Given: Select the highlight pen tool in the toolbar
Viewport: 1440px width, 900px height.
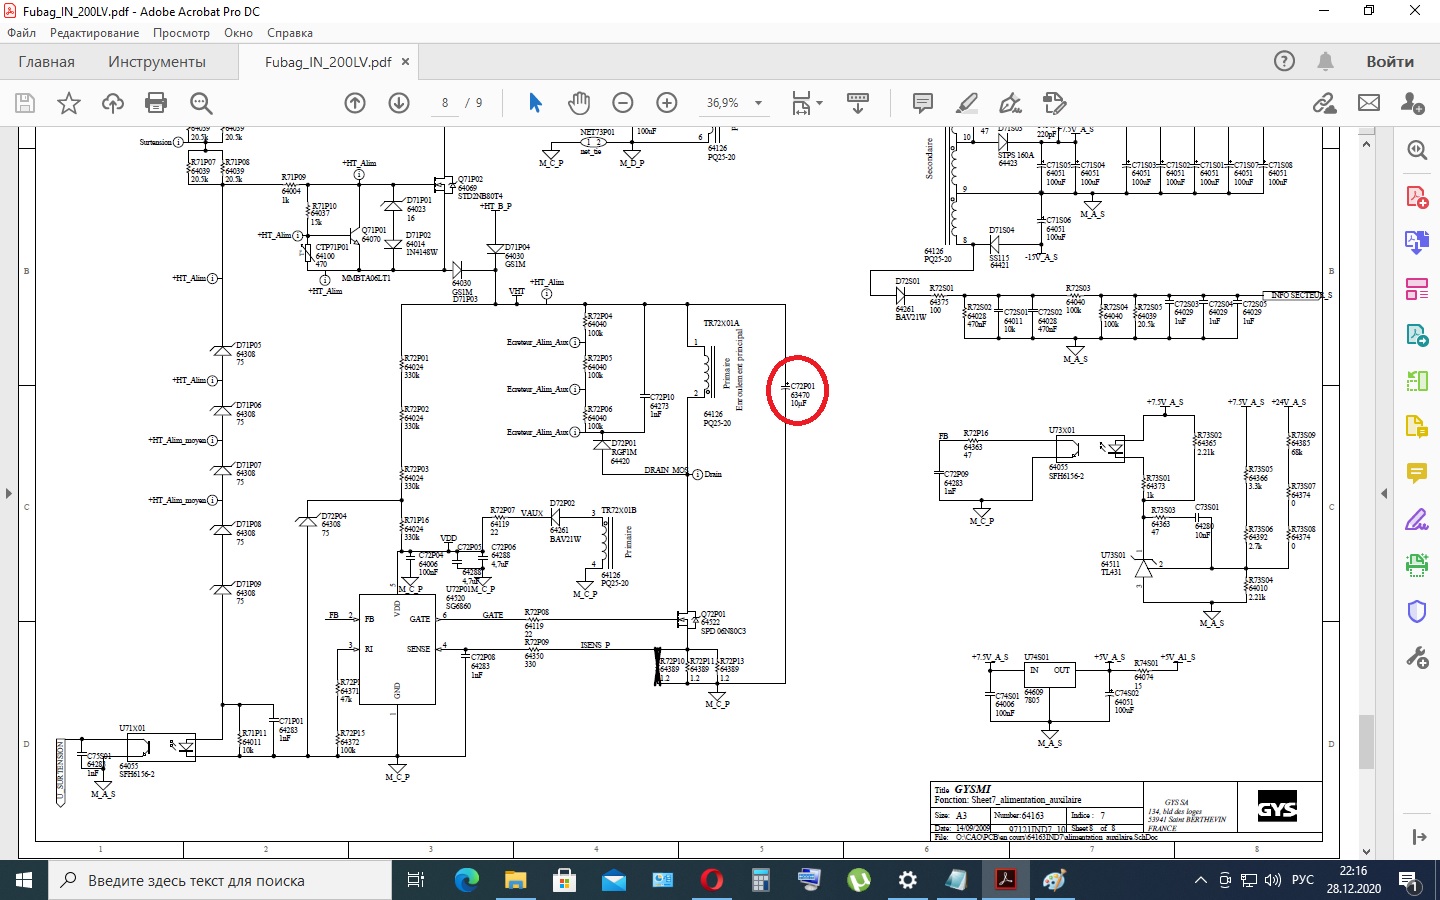Looking at the screenshot, I should click(967, 103).
